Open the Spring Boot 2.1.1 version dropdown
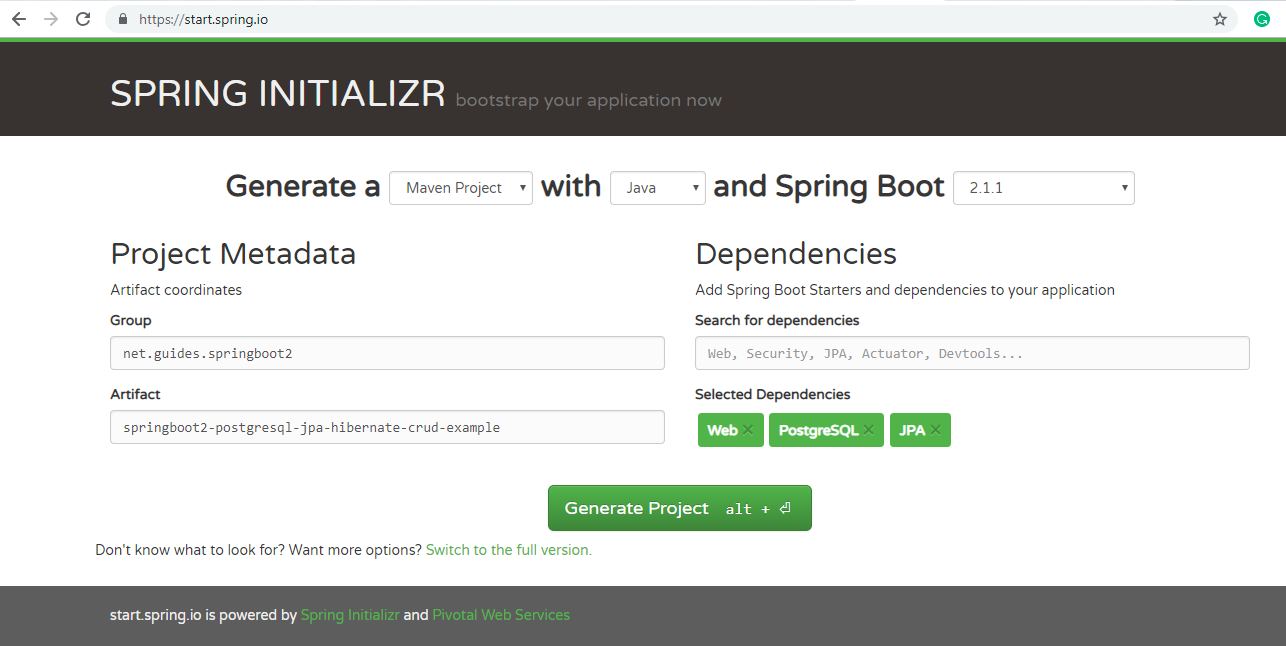Viewport: 1286px width, 646px height. 1044,188
